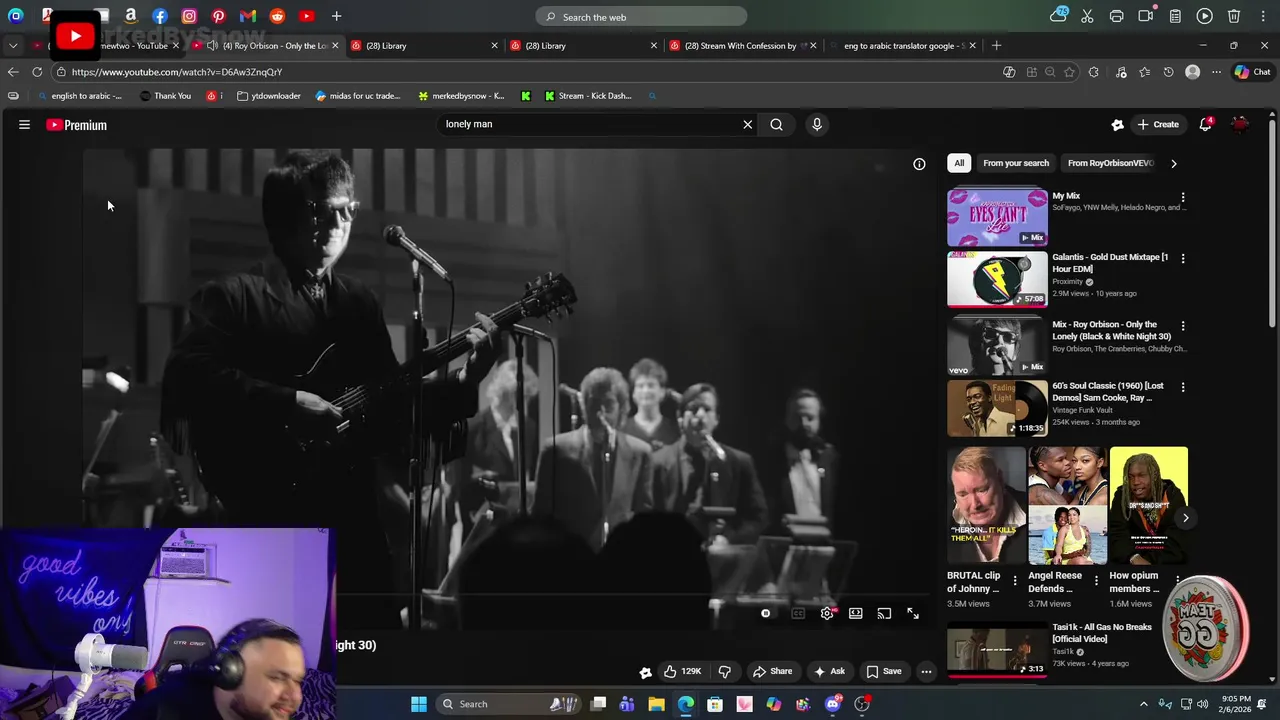The image size is (1280, 720).
Task: Open options for BRUTAL clip short
Action: [1015, 580]
